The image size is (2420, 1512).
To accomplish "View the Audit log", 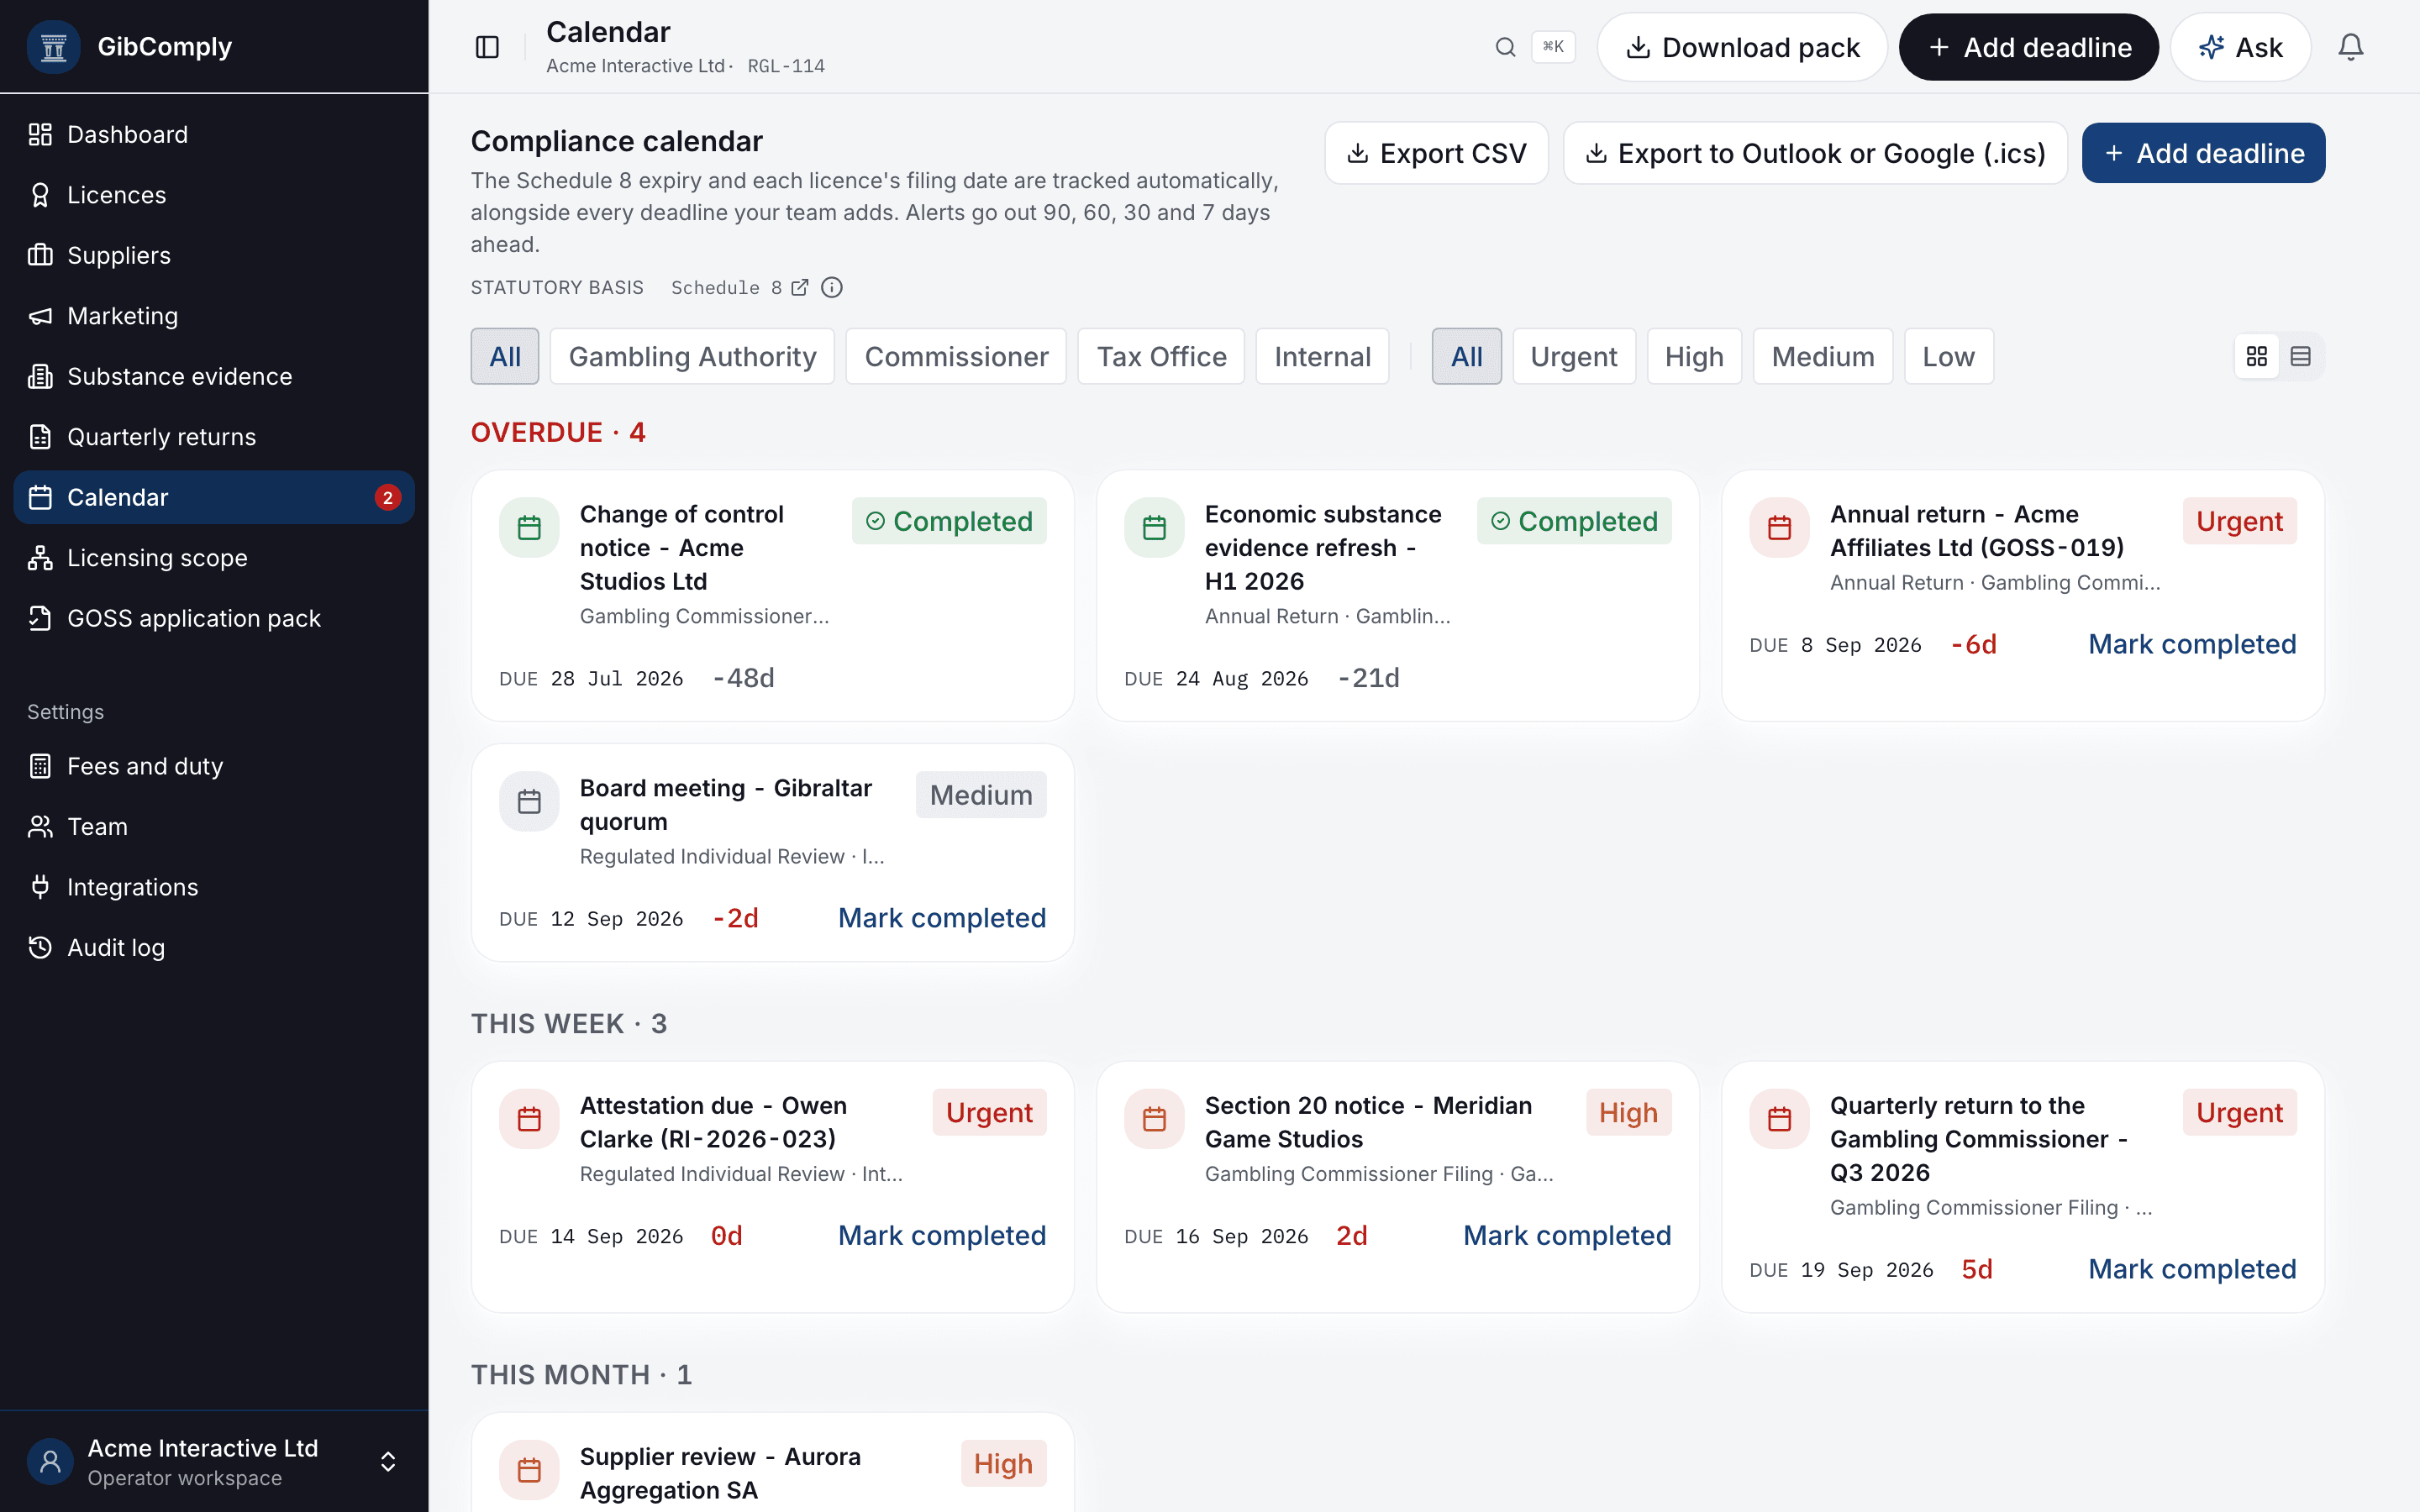I will (214, 948).
